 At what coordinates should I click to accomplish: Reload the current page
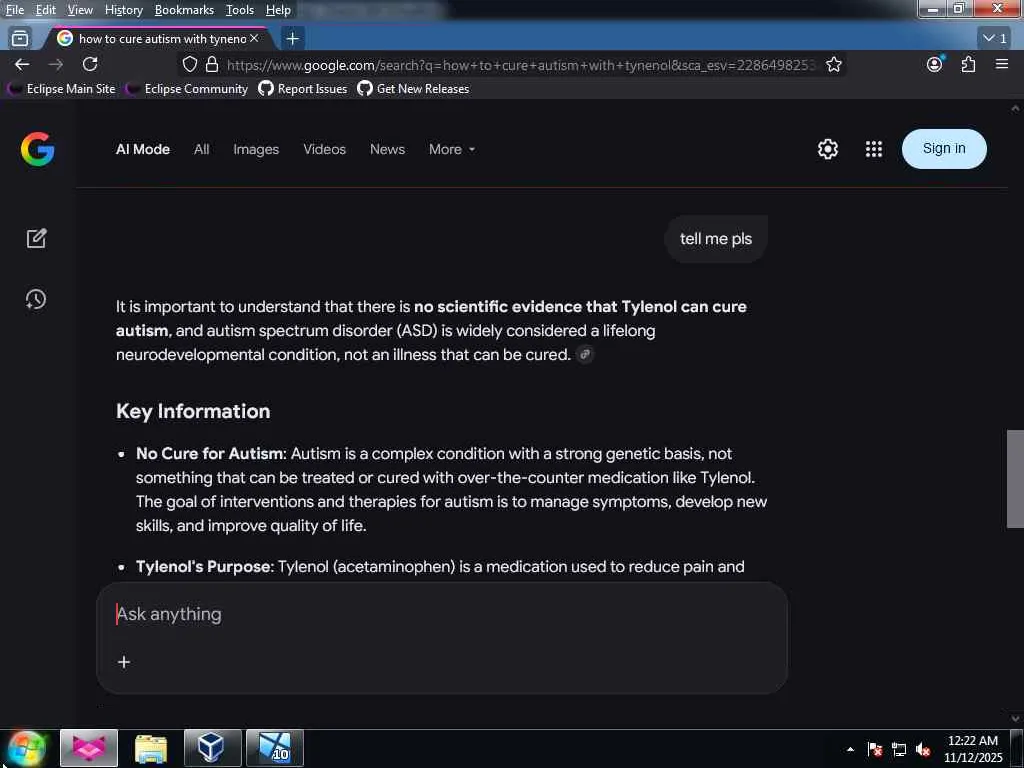90,64
